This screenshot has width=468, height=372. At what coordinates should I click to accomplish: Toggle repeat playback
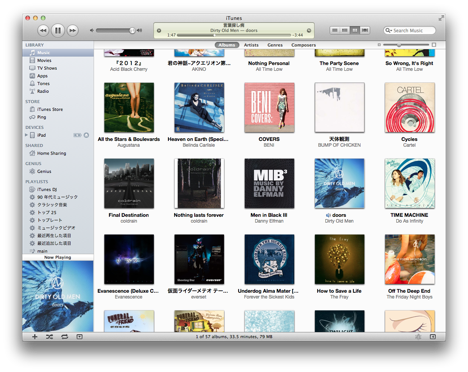(x=64, y=337)
